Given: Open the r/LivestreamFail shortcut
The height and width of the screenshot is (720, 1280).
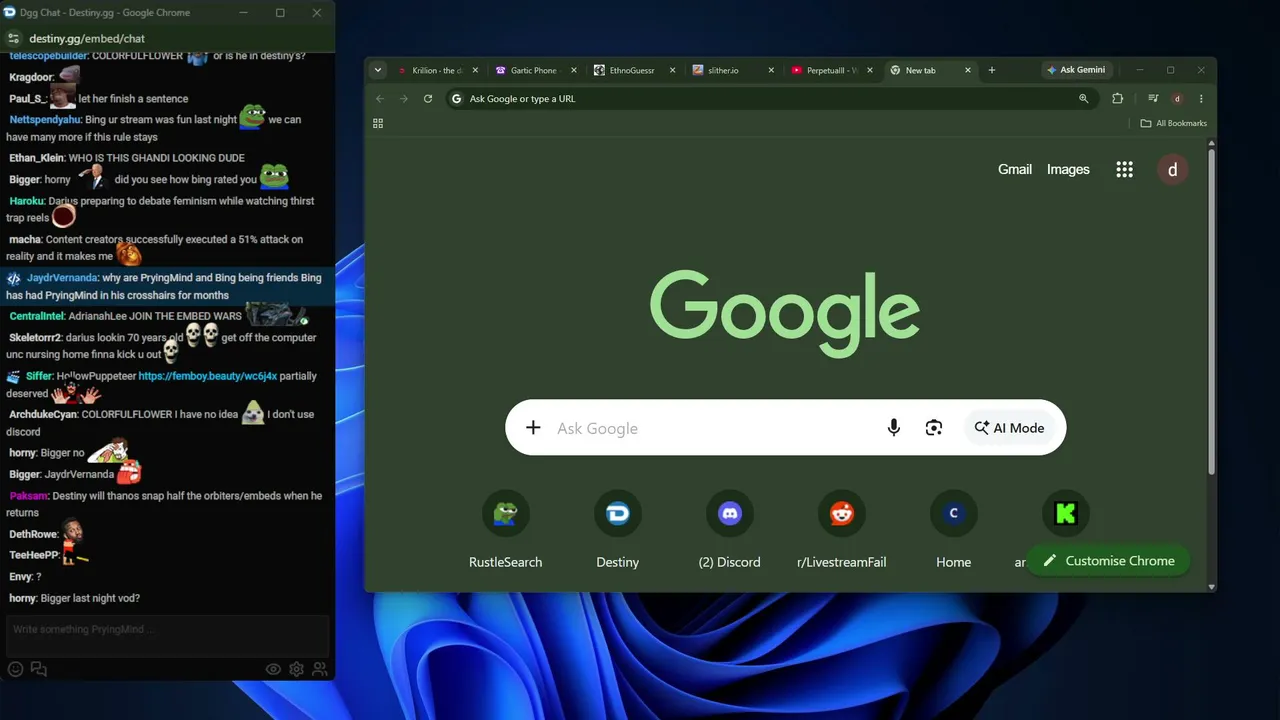Looking at the screenshot, I should tap(842, 531).
